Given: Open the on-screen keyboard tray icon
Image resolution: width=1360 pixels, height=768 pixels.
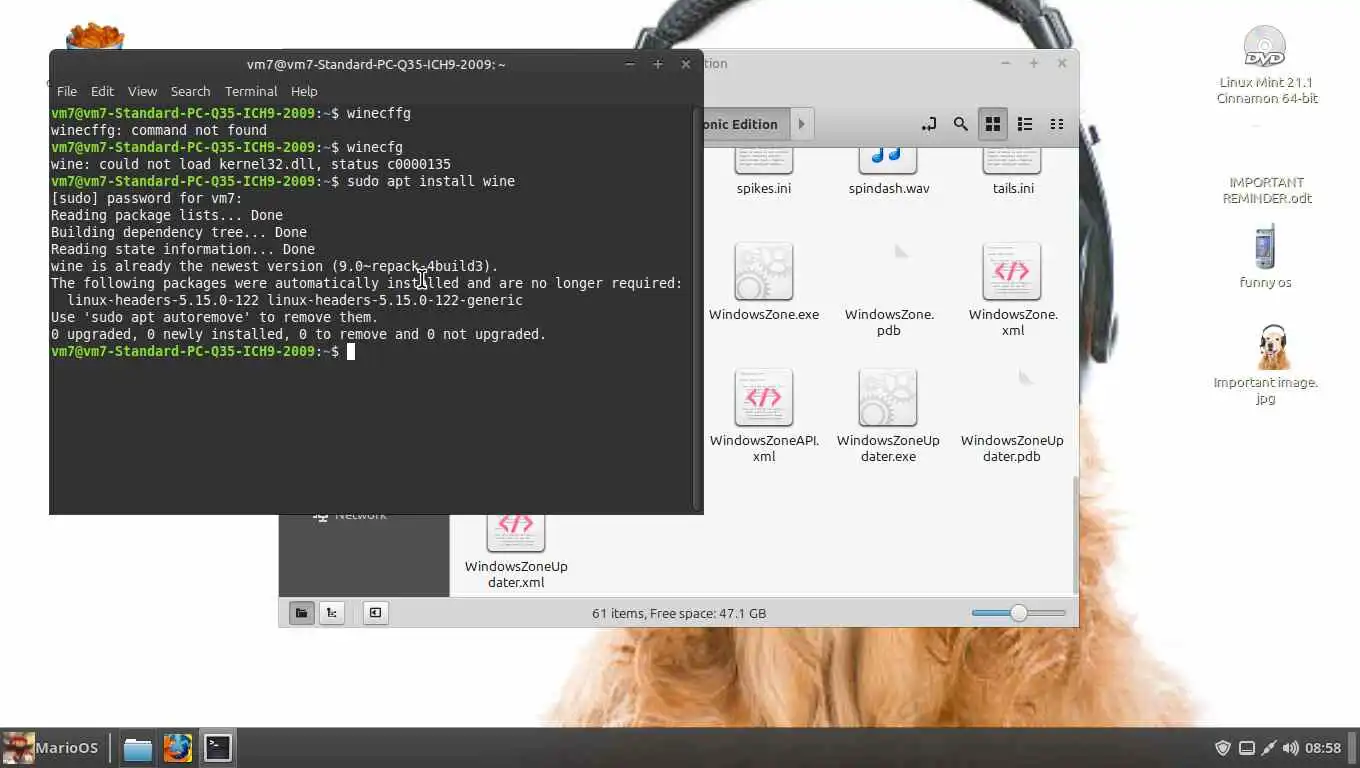Looking at the screenshot, I should click(1246, 748).
